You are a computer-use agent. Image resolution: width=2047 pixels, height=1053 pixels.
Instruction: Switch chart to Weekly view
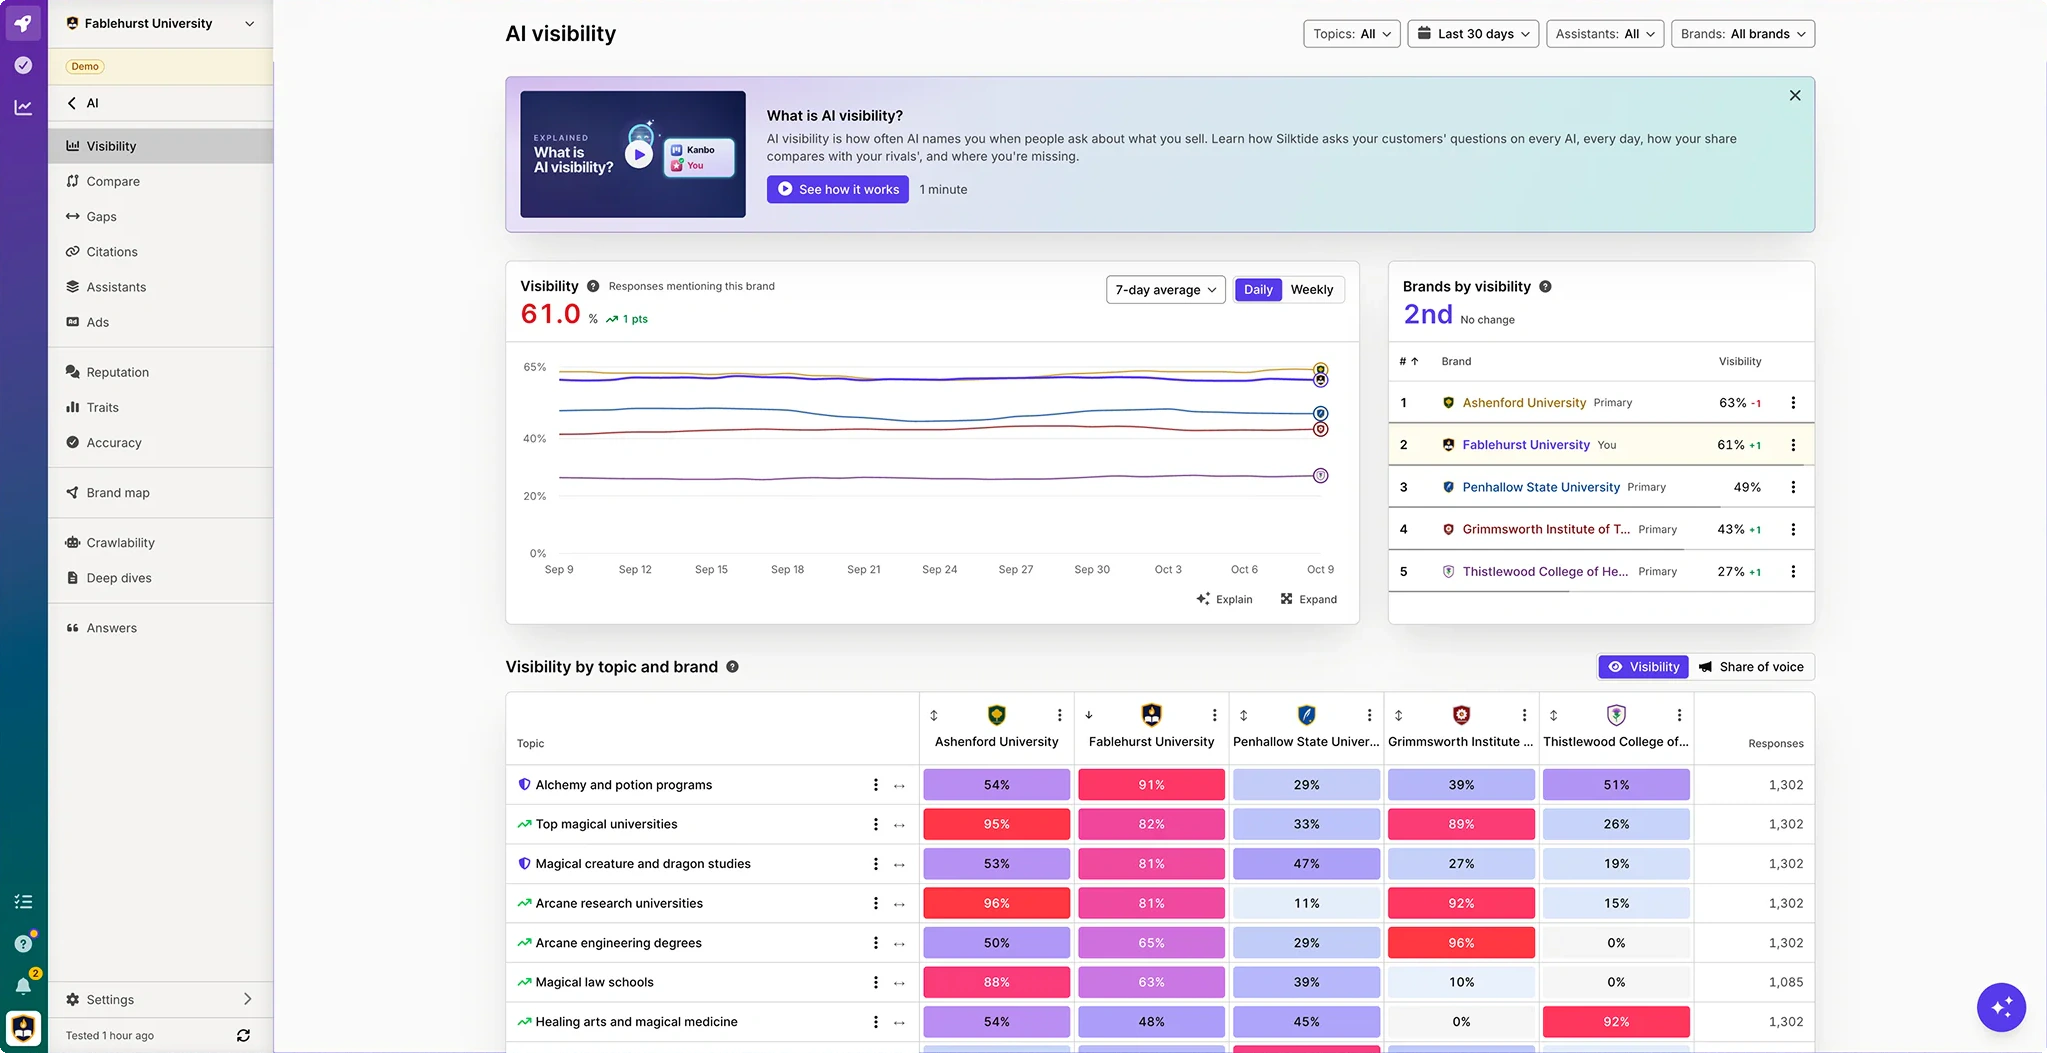pyautogui.click(x=1312, y=290)
